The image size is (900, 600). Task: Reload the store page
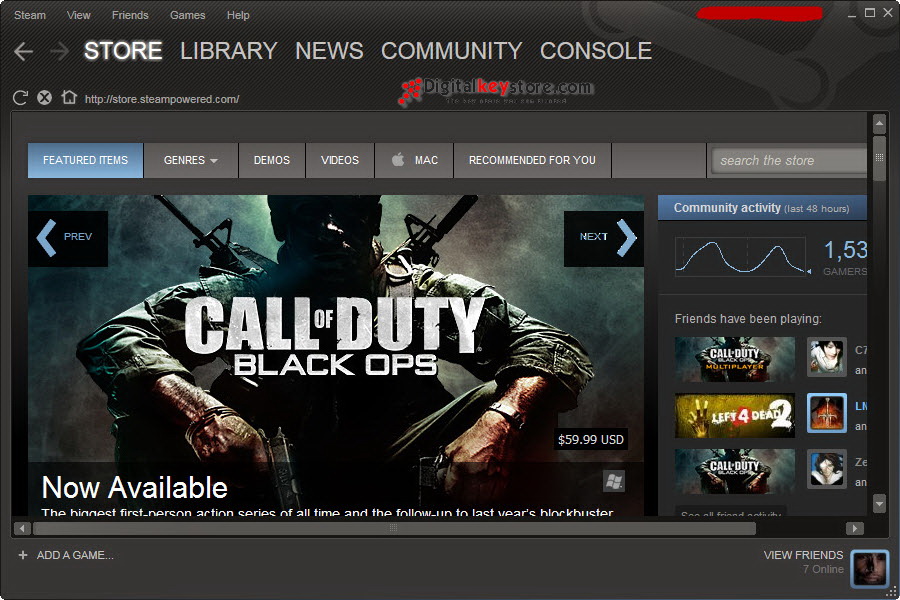coord(20,98)
